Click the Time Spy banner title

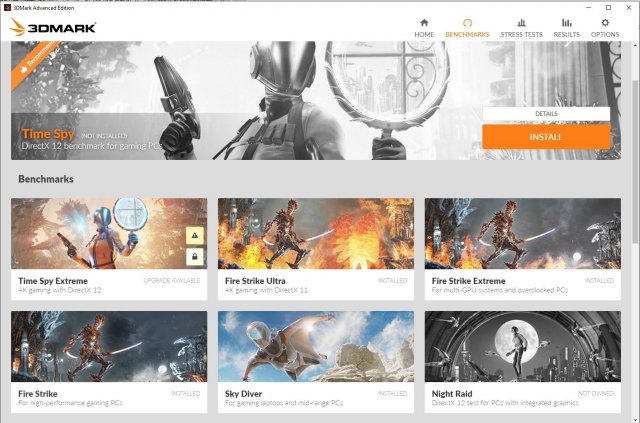48,134
